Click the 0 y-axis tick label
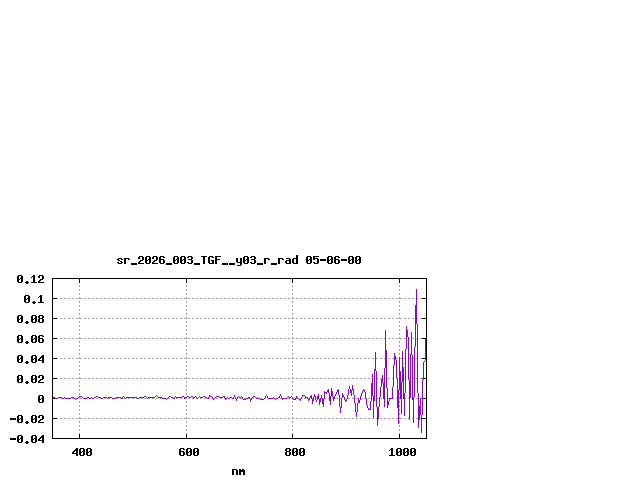Viewport: 640px width, 480px height. [x=41, y=399]
